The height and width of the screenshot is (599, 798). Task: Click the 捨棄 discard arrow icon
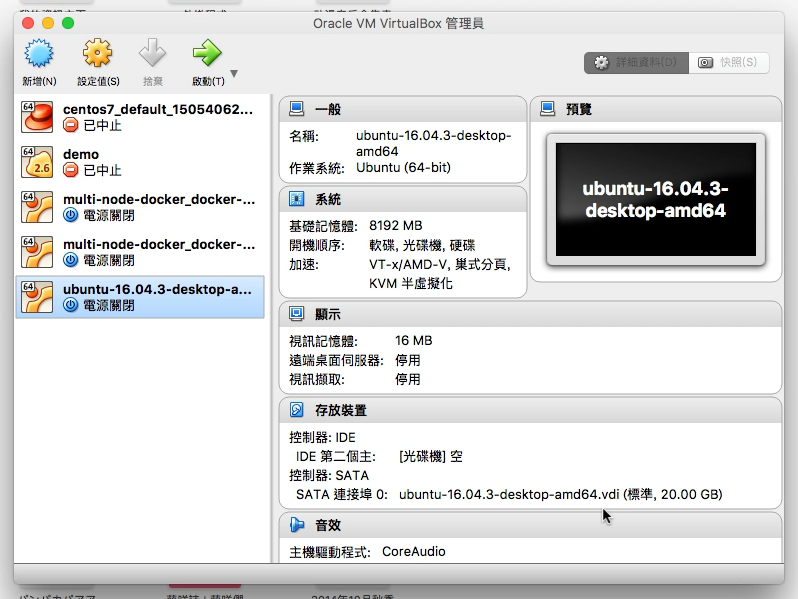click(x=152, y=52)
